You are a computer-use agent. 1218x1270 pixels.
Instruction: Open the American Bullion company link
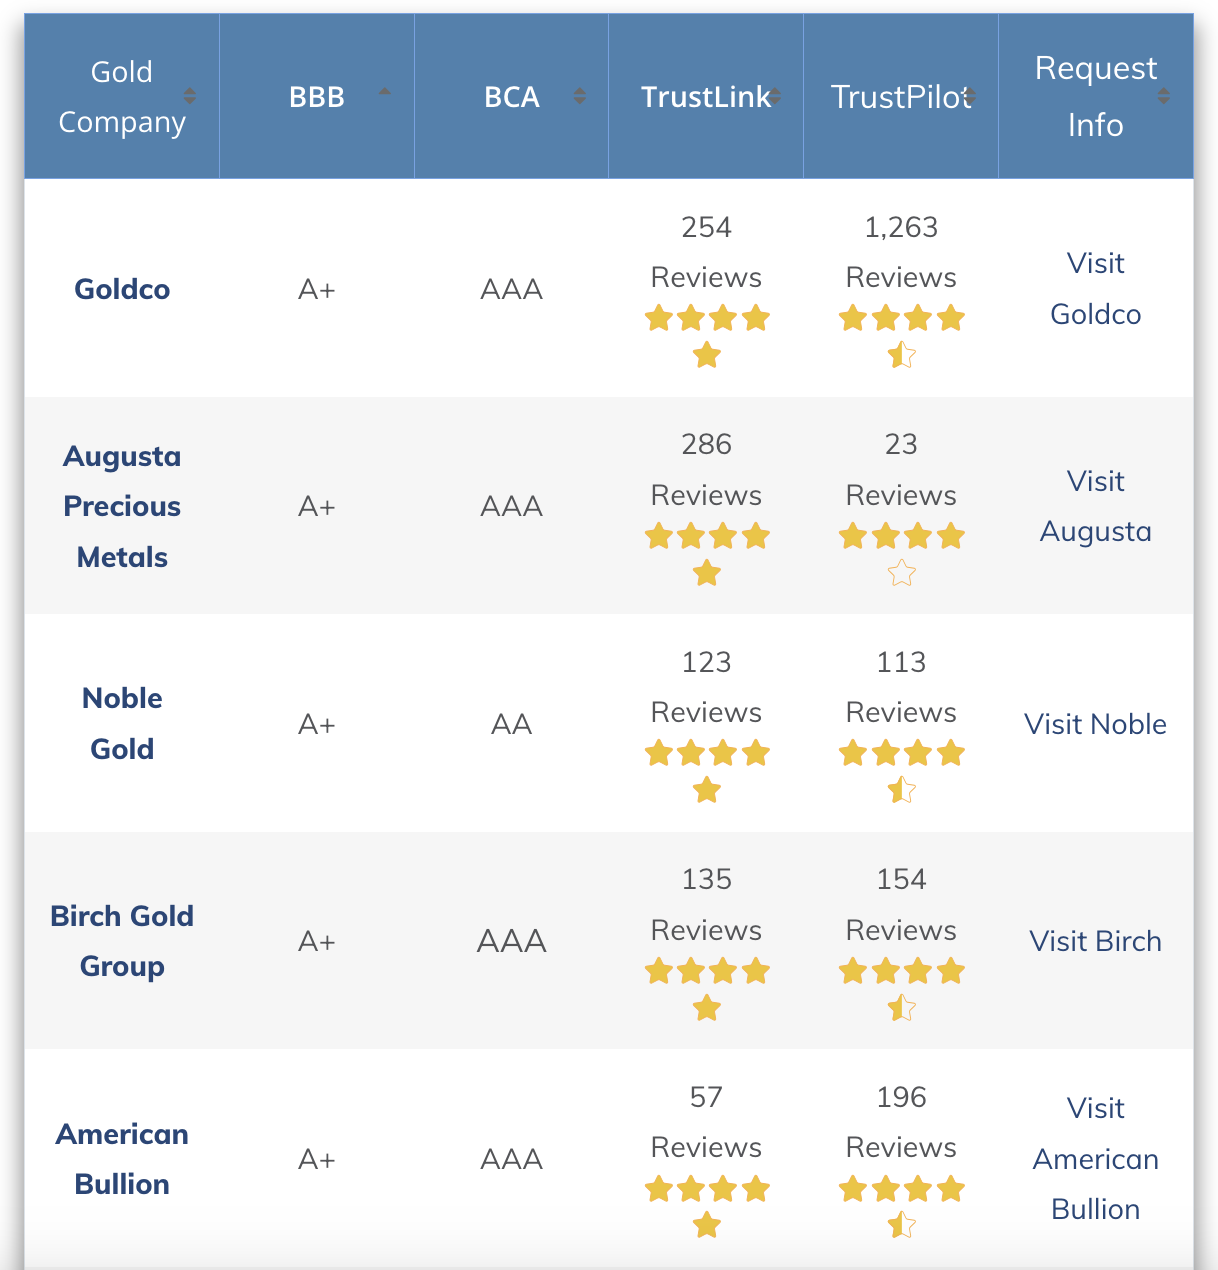point(122,1159)
